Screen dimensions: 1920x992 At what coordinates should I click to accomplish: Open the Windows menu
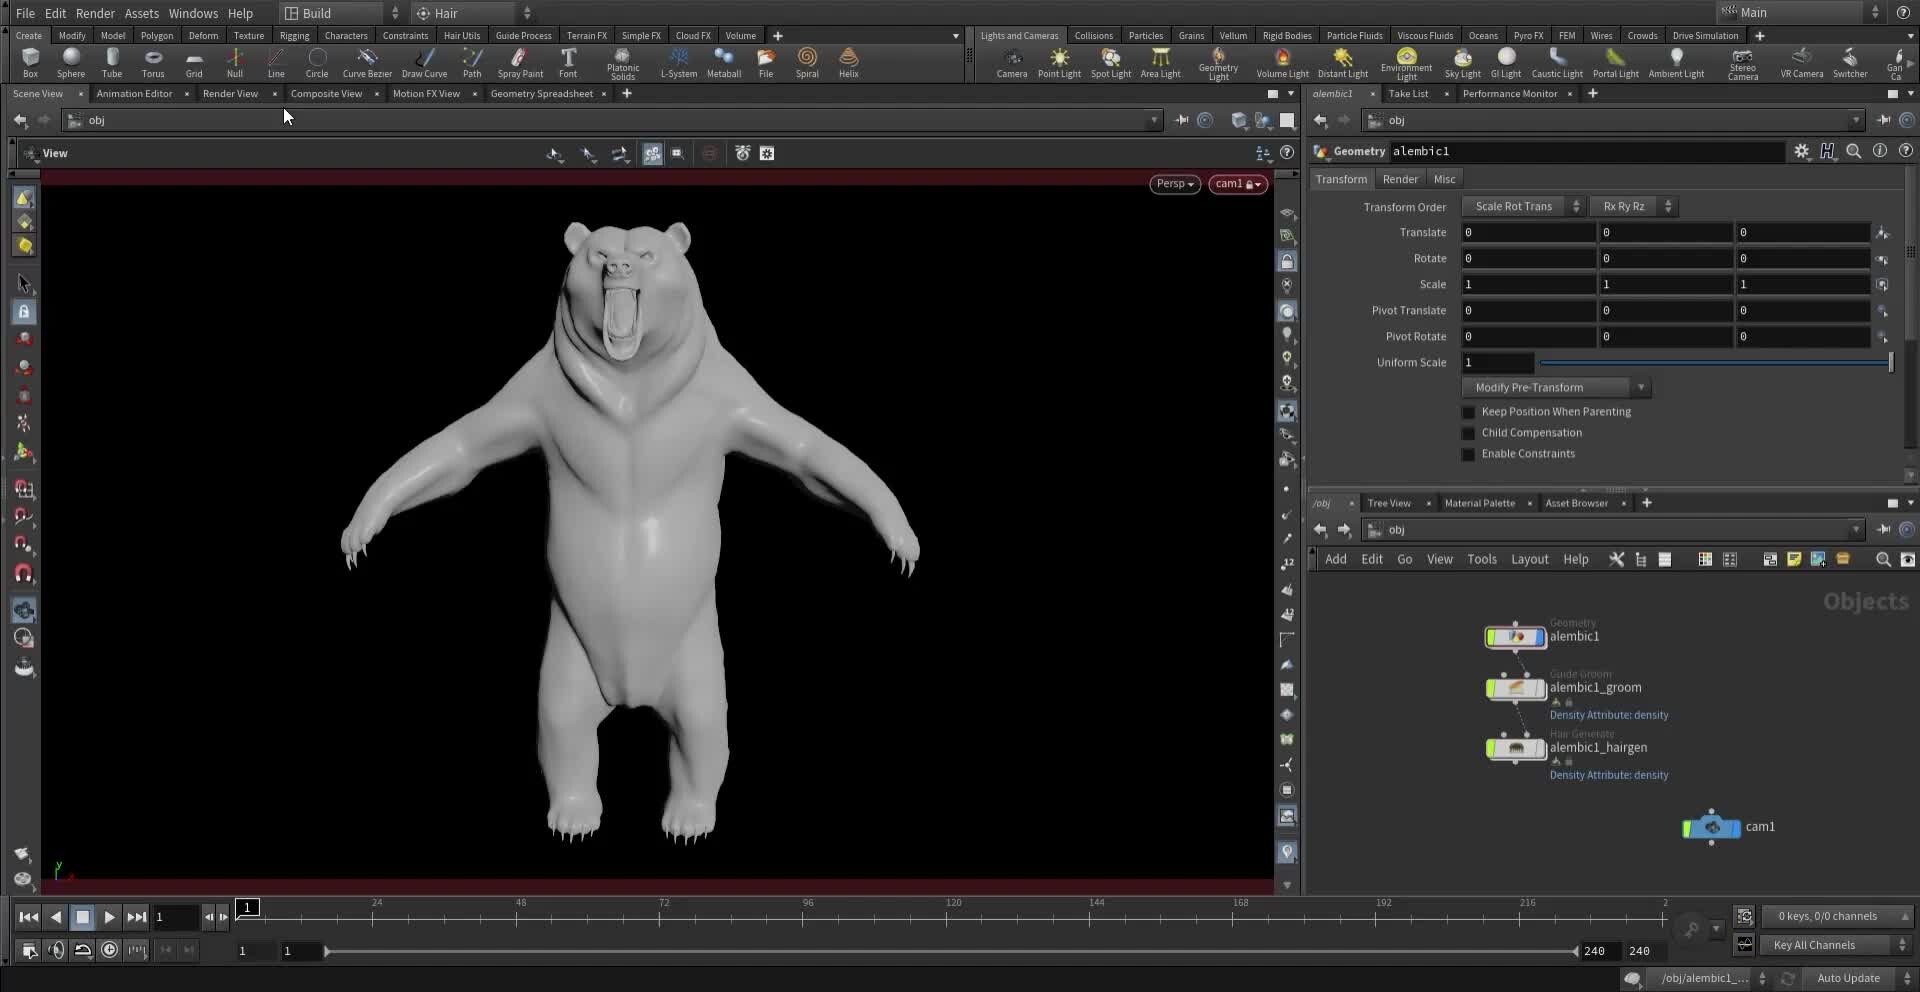[x=193, y=13]
